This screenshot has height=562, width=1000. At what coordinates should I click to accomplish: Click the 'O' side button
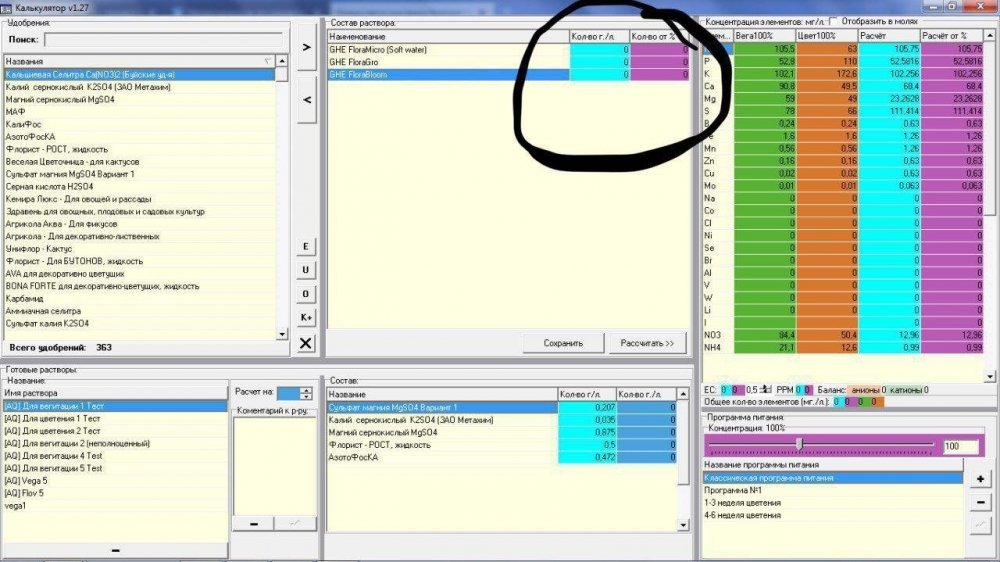click(x=305, y=294)
